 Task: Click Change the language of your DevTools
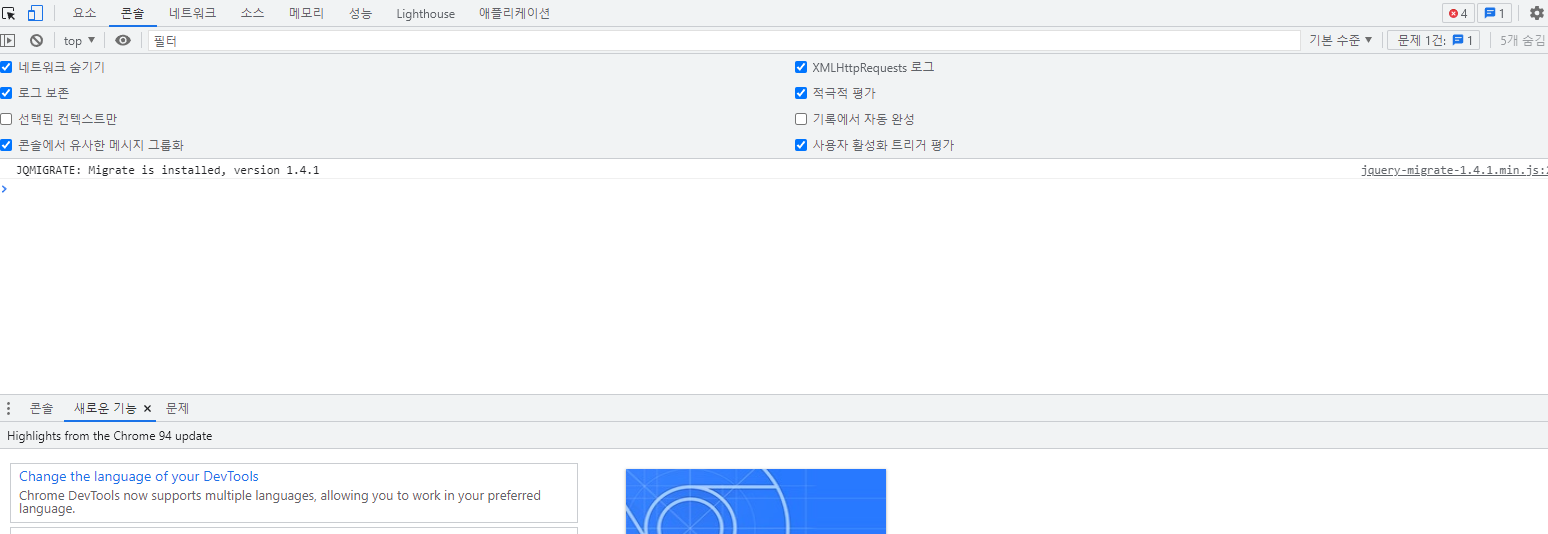click(x=138, y=477)
